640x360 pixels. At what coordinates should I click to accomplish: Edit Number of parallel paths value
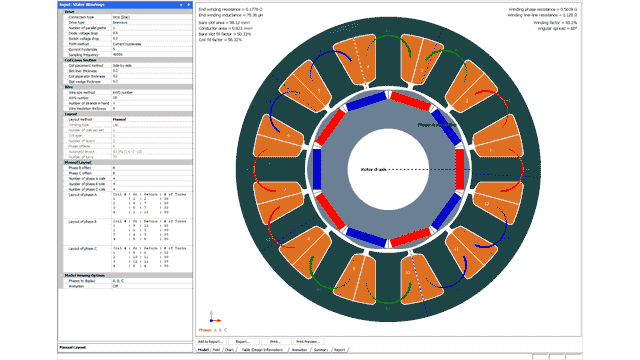pos(151,28)
